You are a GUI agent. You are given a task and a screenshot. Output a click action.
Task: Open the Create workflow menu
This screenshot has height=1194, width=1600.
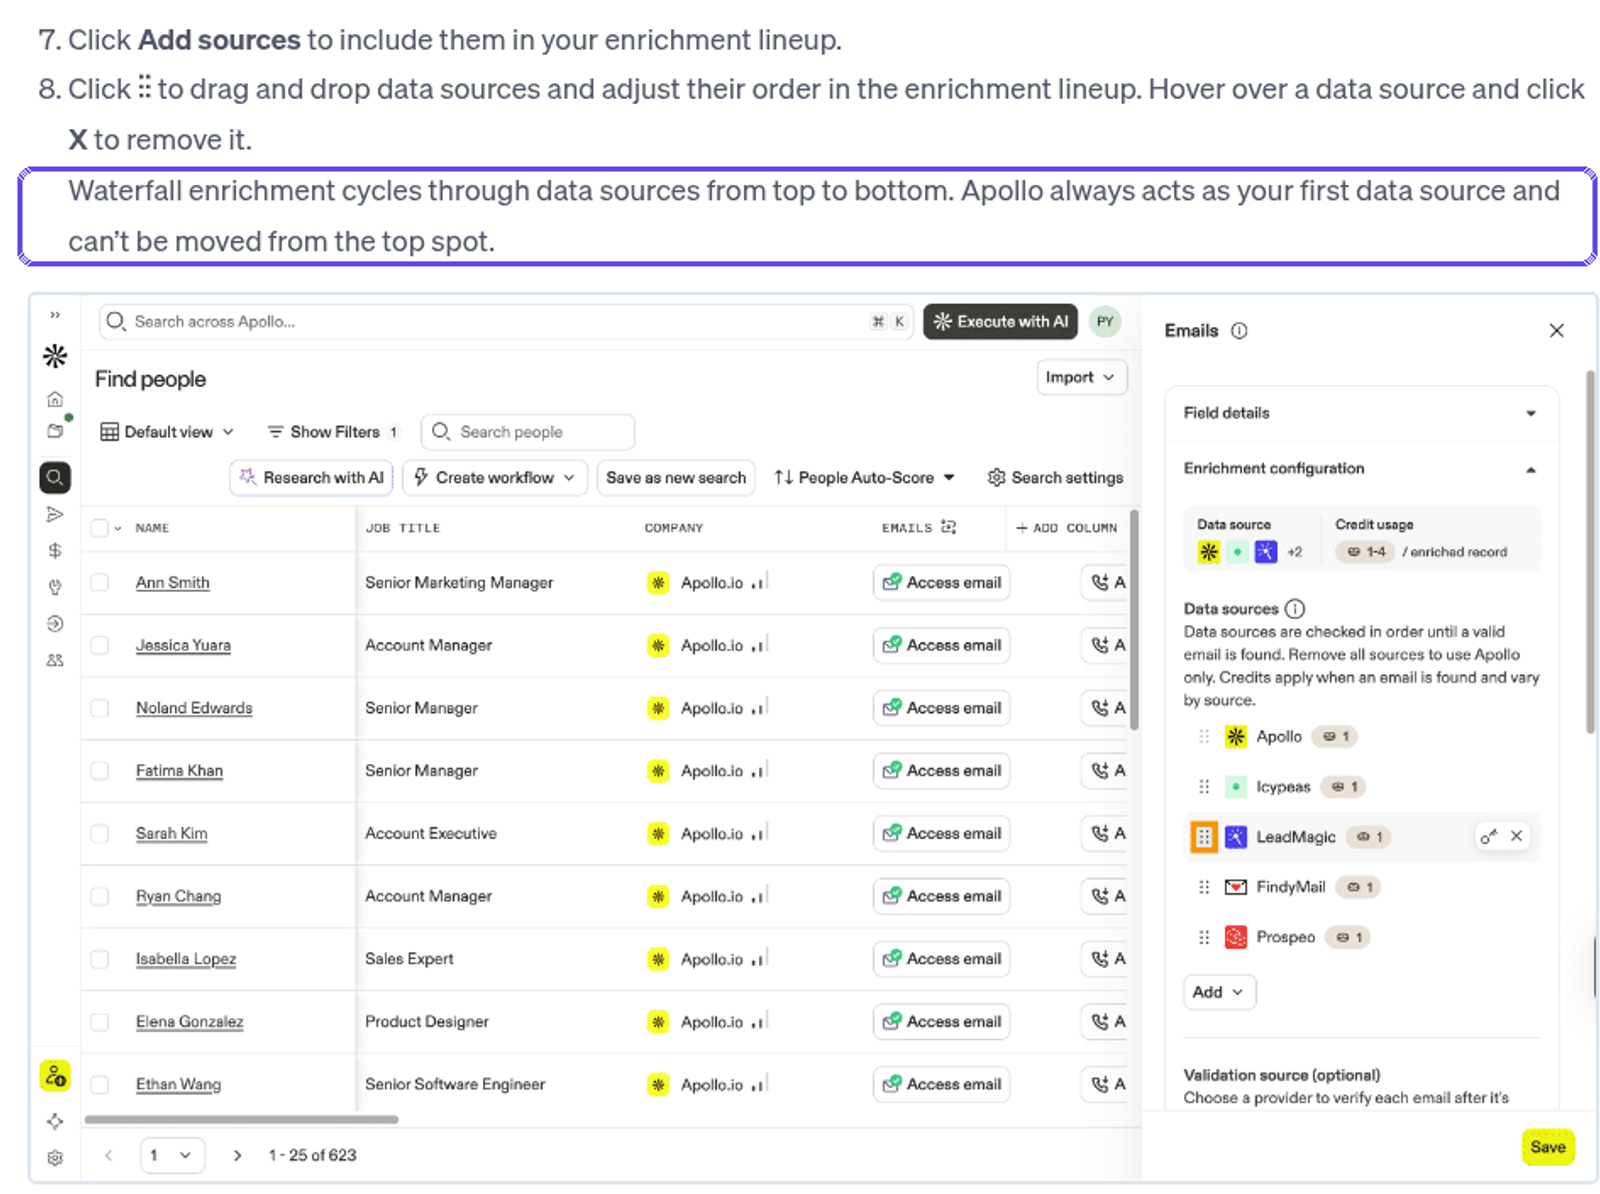pos(494,478)
